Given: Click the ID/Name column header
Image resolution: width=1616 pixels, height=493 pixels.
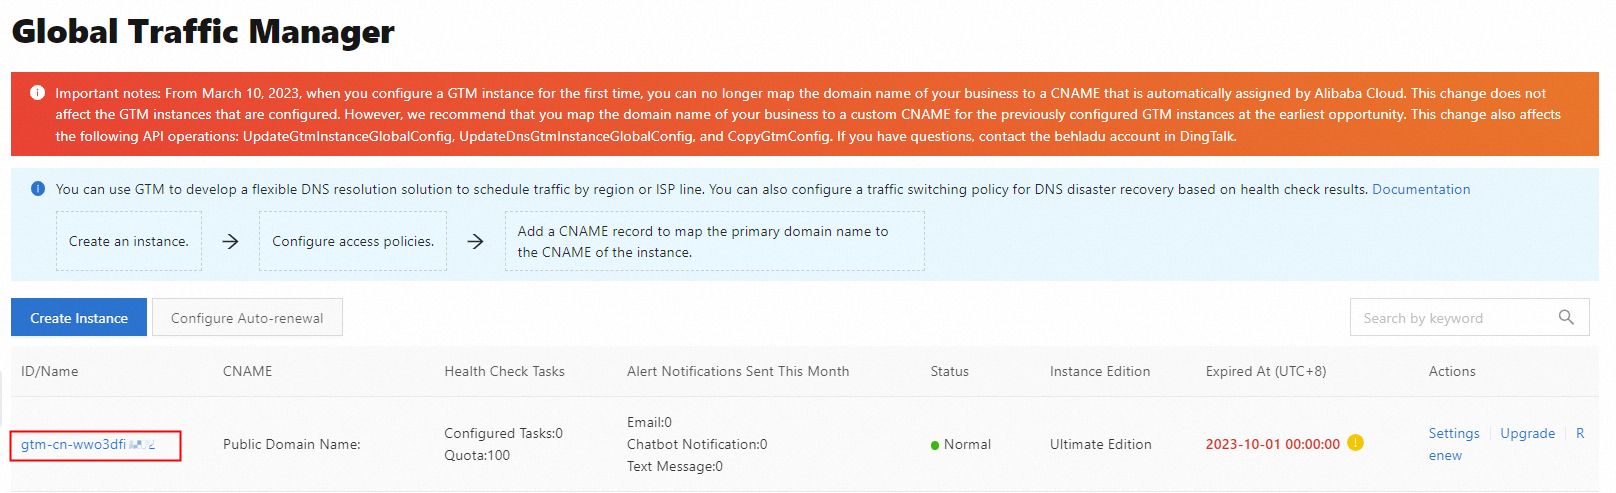Looking at the screenshot, I should pos(50,371).
